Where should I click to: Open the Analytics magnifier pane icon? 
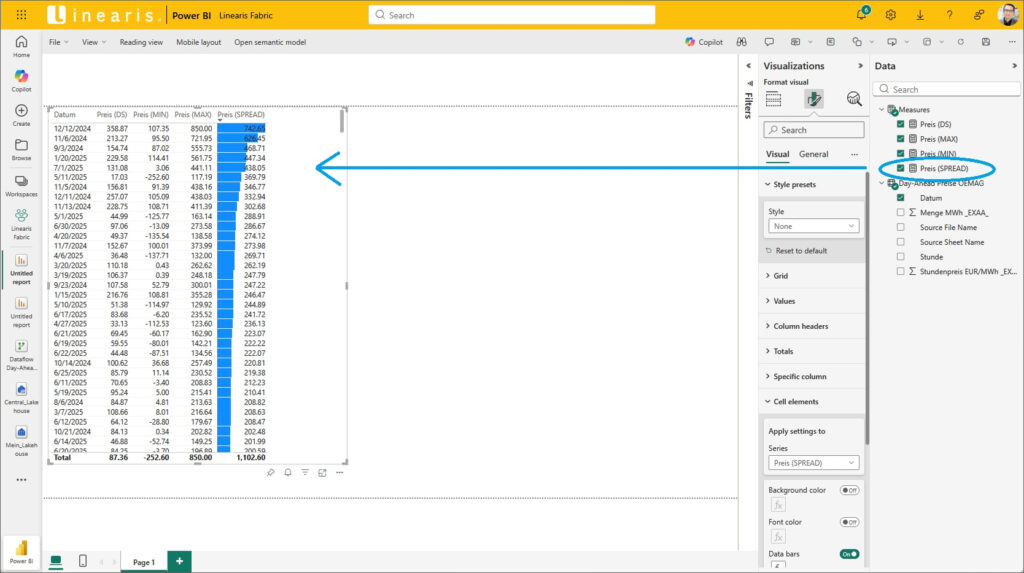click(853, 99)
